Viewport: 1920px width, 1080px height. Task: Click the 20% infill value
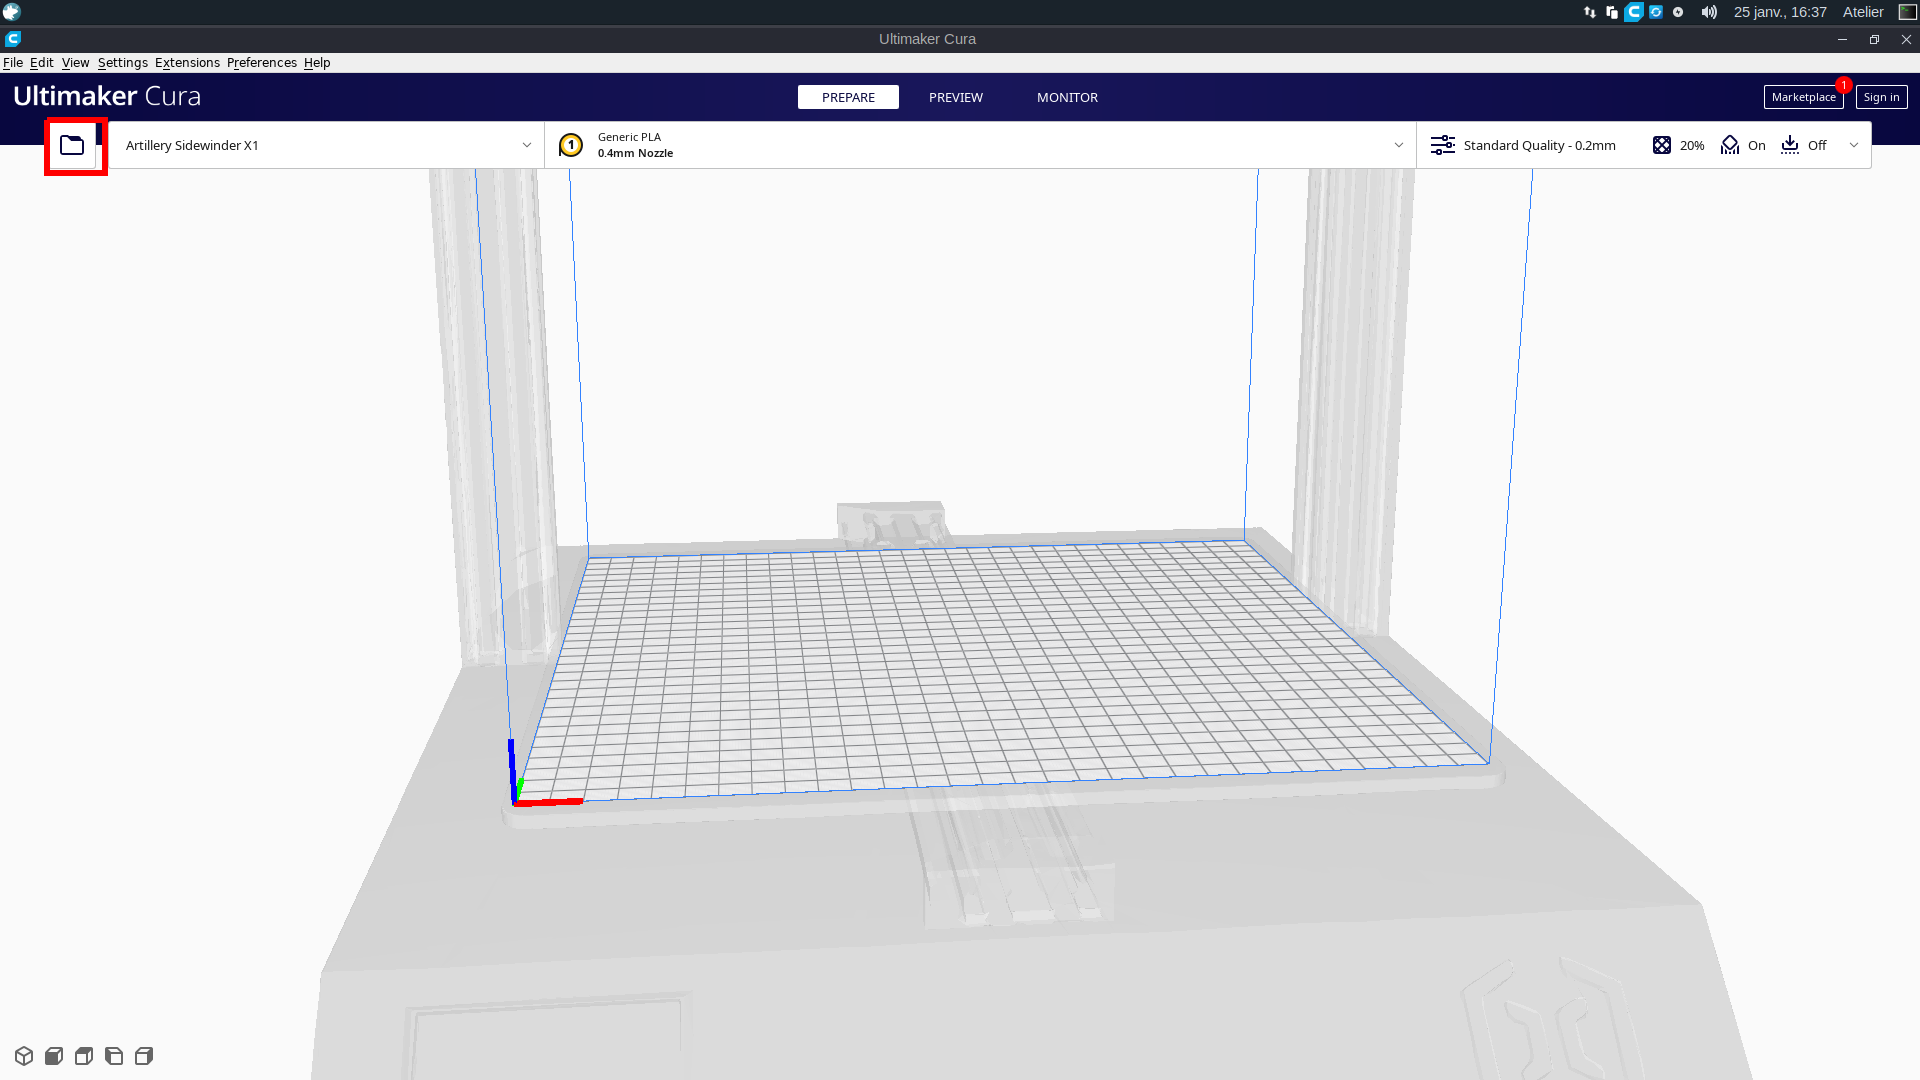point(1692,145)
